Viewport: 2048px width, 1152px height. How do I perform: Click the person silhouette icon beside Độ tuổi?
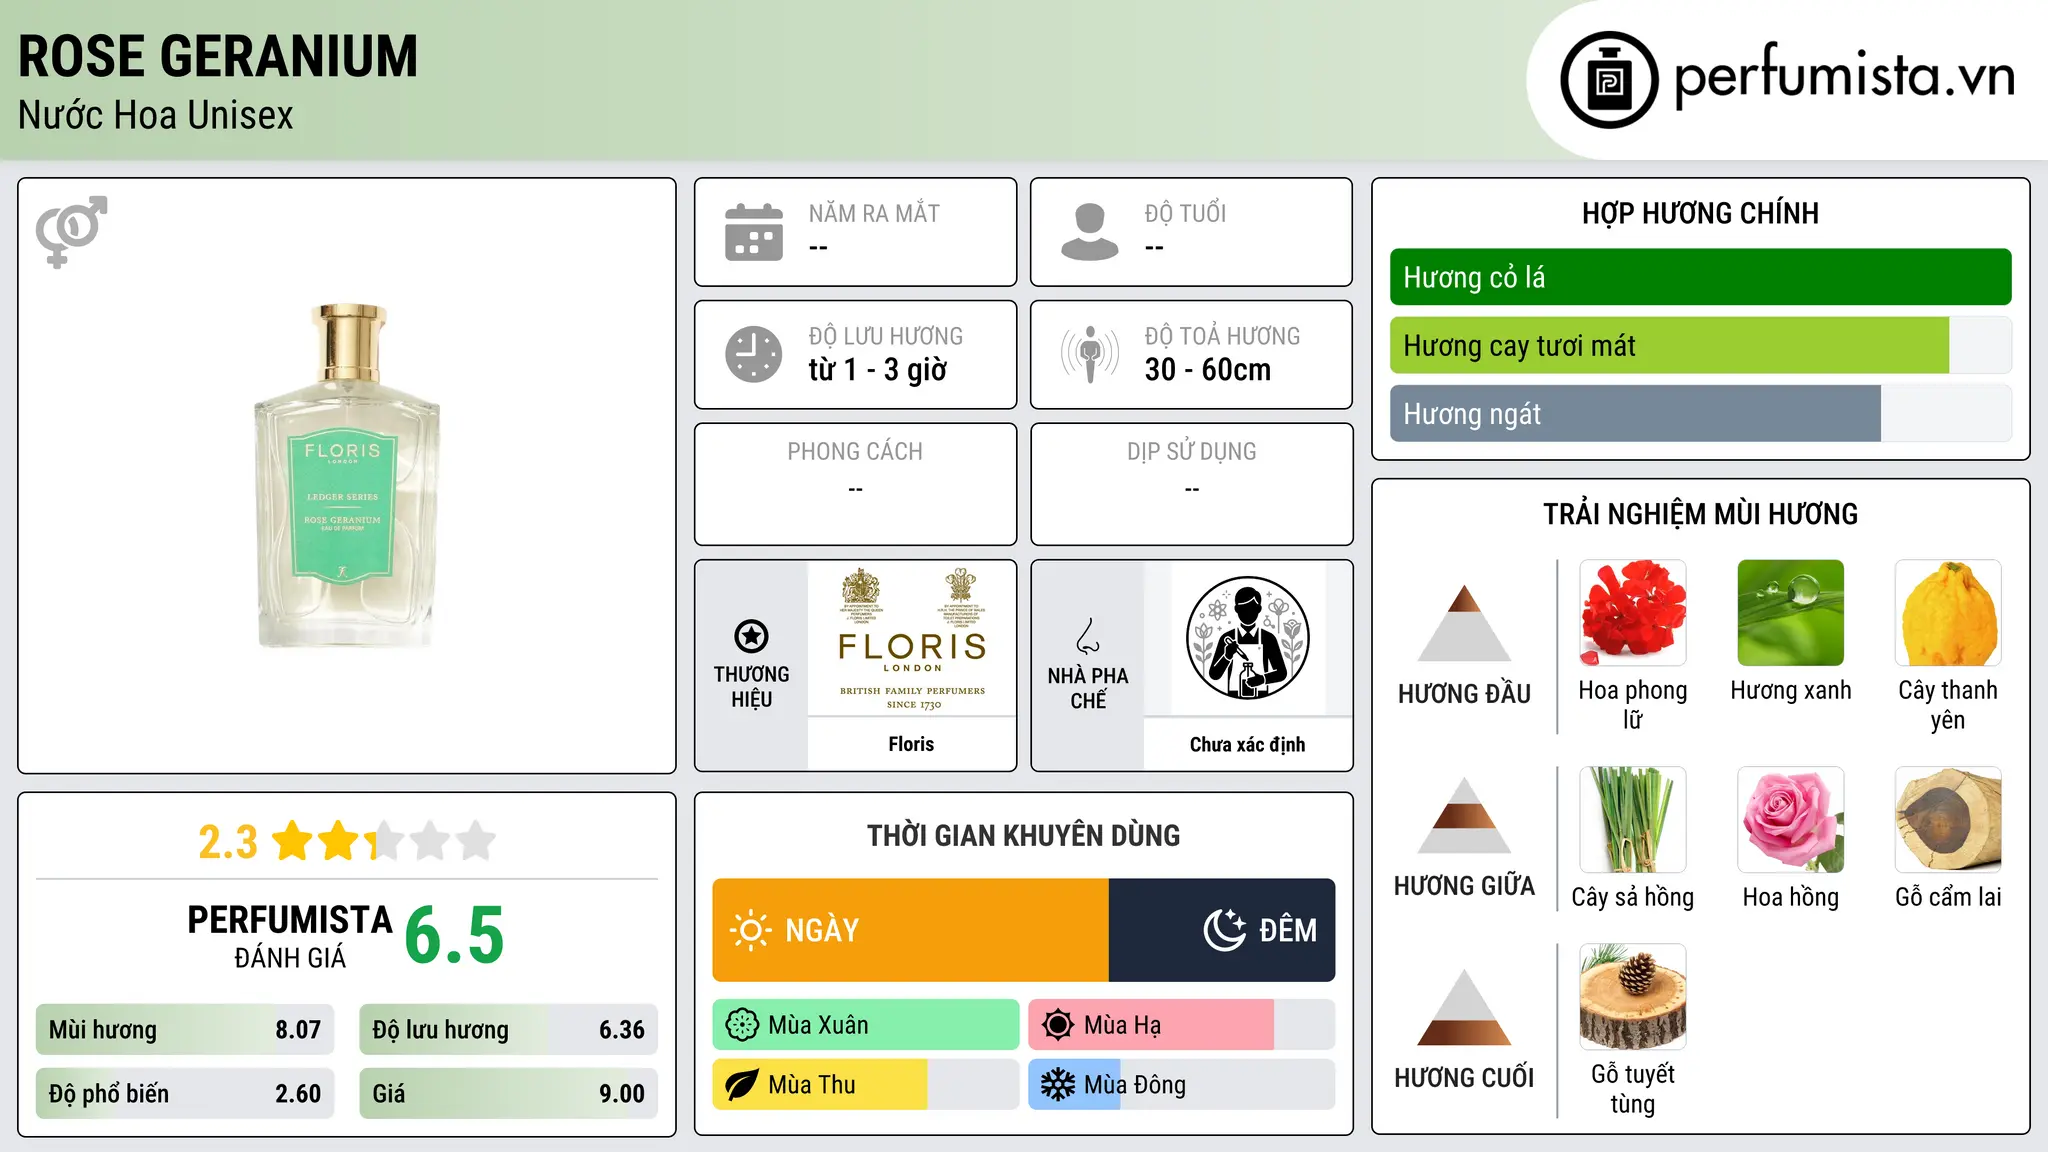coord(1089,232)
